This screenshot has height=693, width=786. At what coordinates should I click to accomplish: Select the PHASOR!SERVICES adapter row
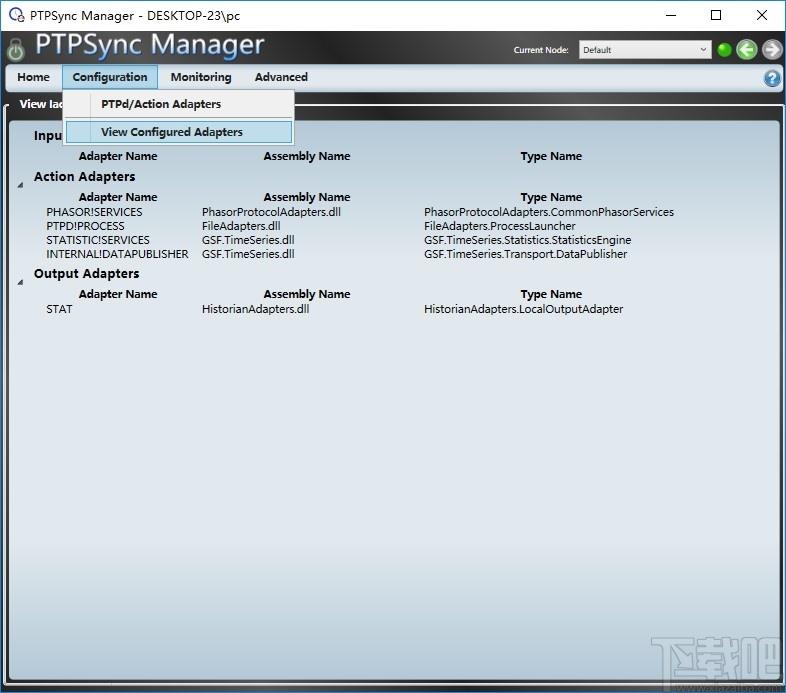359,212
